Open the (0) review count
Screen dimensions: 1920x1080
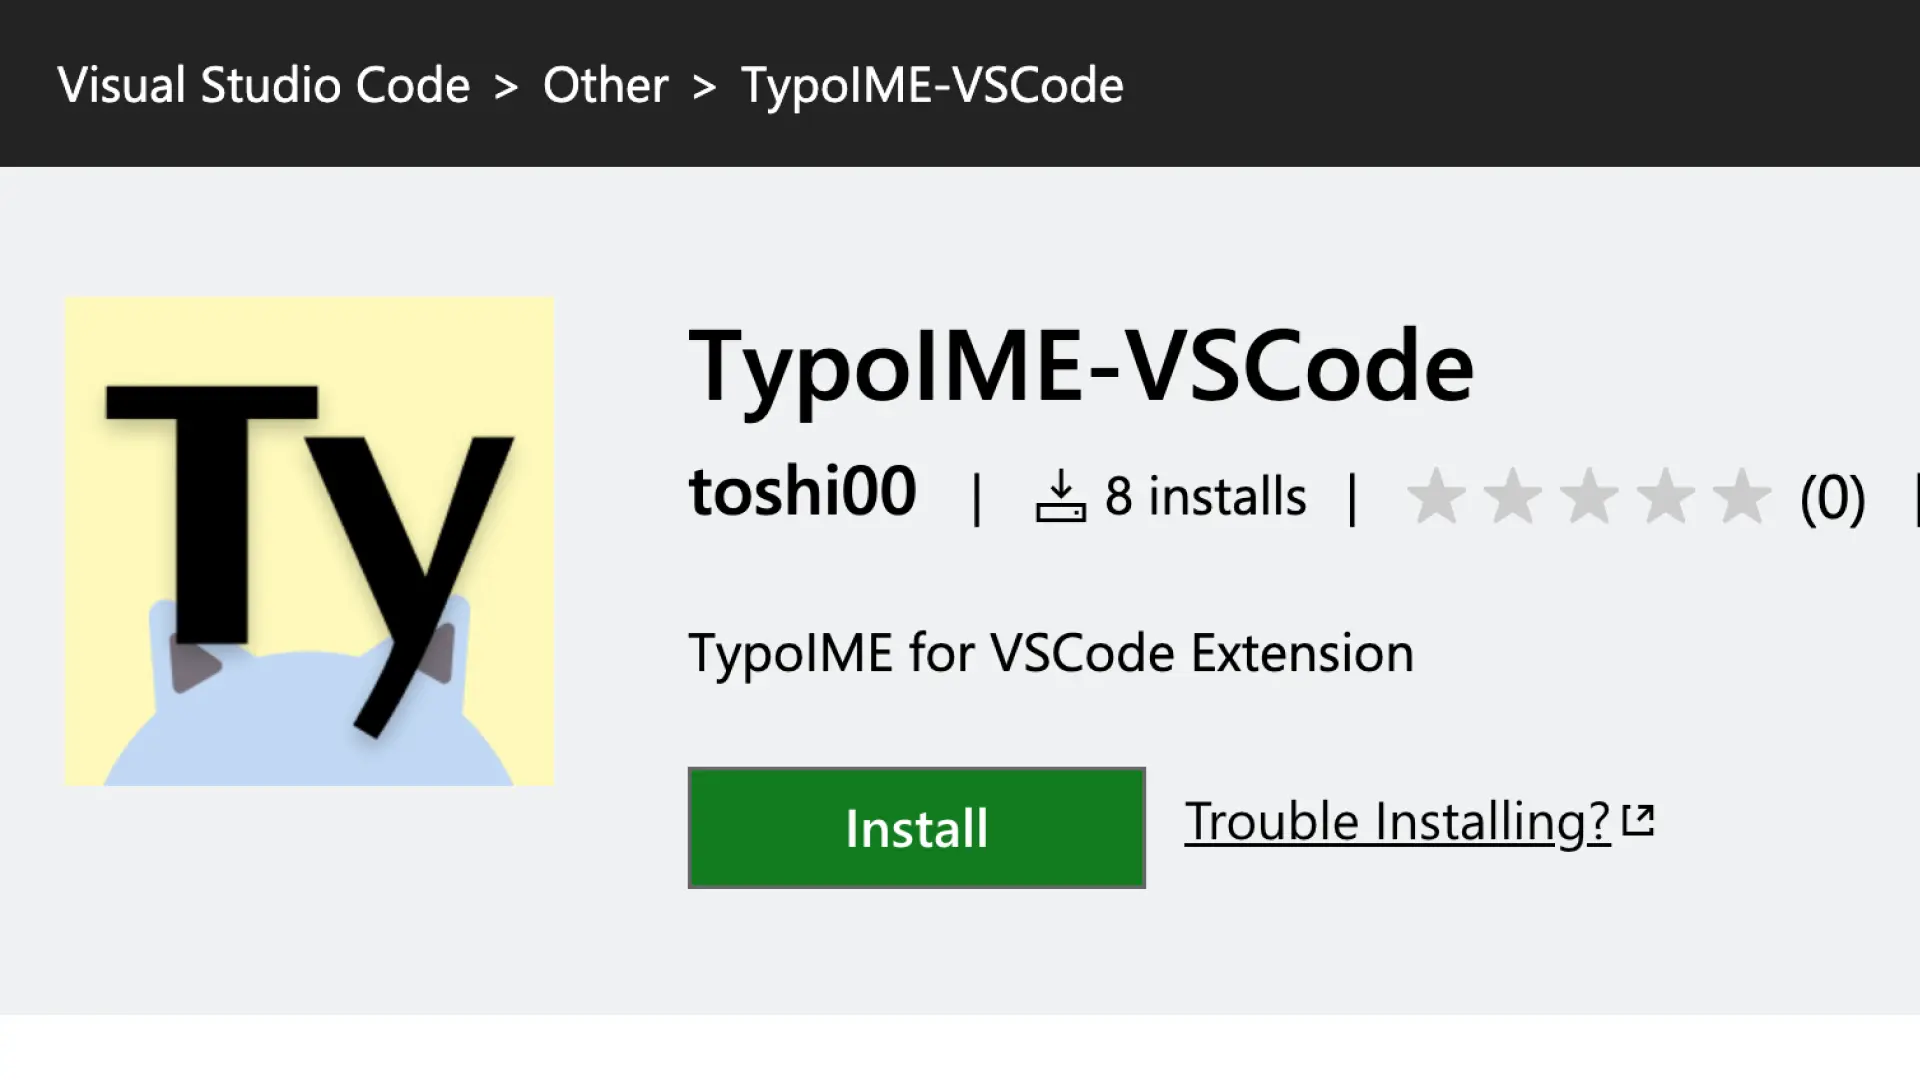point(1832,498)
